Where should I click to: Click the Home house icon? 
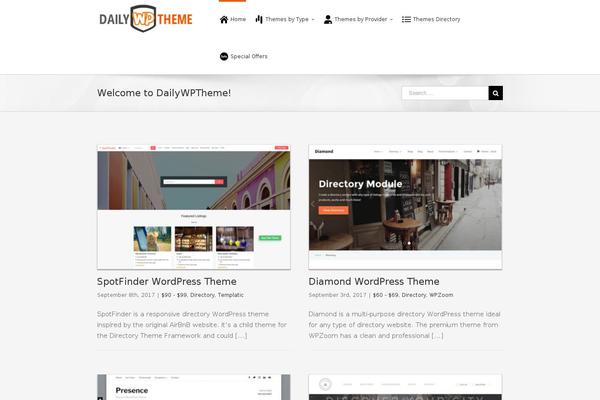tap(224, 19)
